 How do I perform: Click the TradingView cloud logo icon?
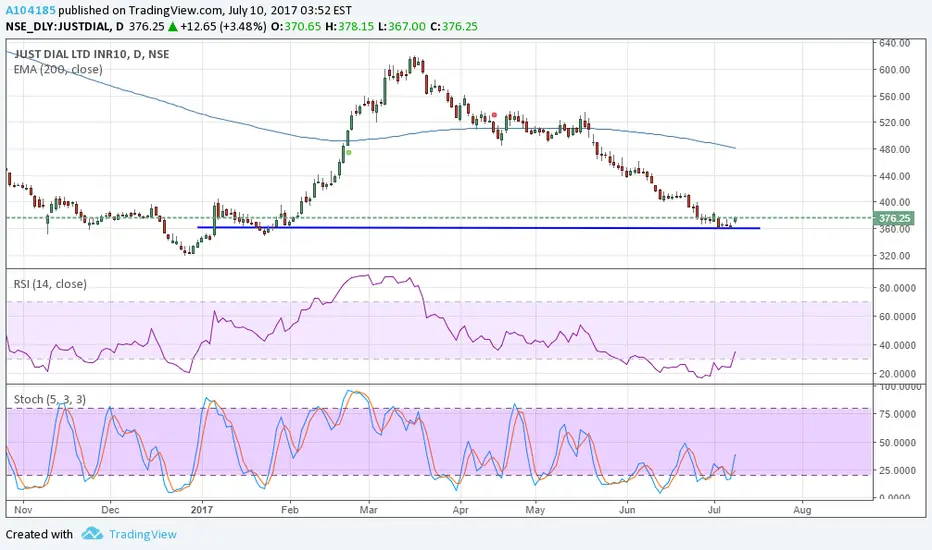pos(92,533)
